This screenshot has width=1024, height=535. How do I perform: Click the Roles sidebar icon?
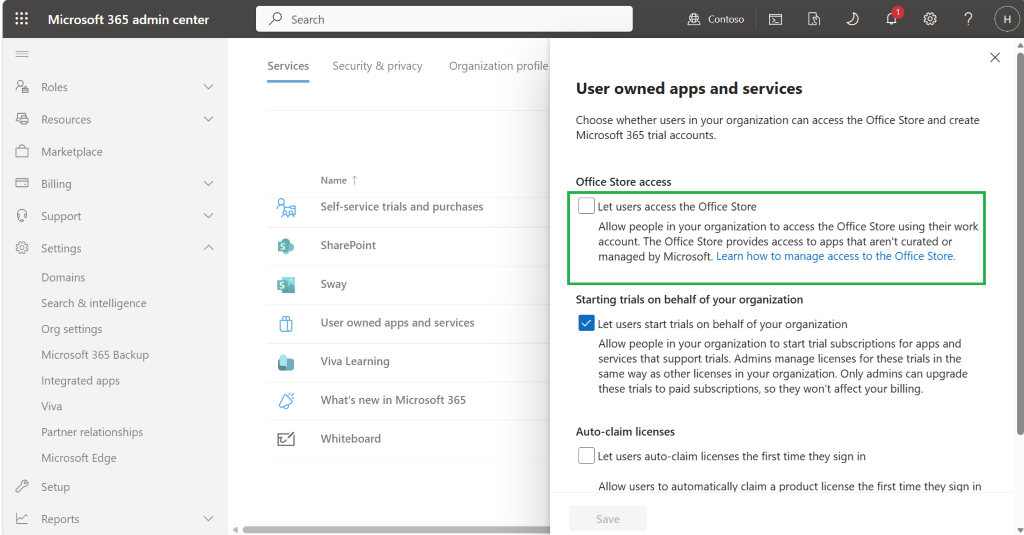coord(22,86)
